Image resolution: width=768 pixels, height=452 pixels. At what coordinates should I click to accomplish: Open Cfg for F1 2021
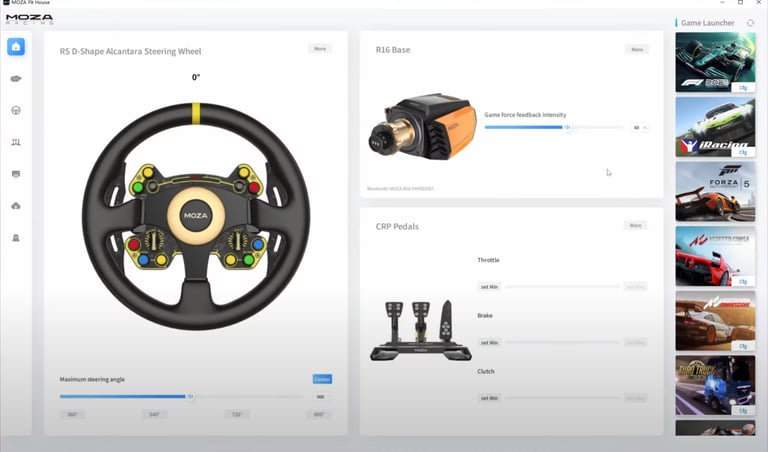pos(743,88)
